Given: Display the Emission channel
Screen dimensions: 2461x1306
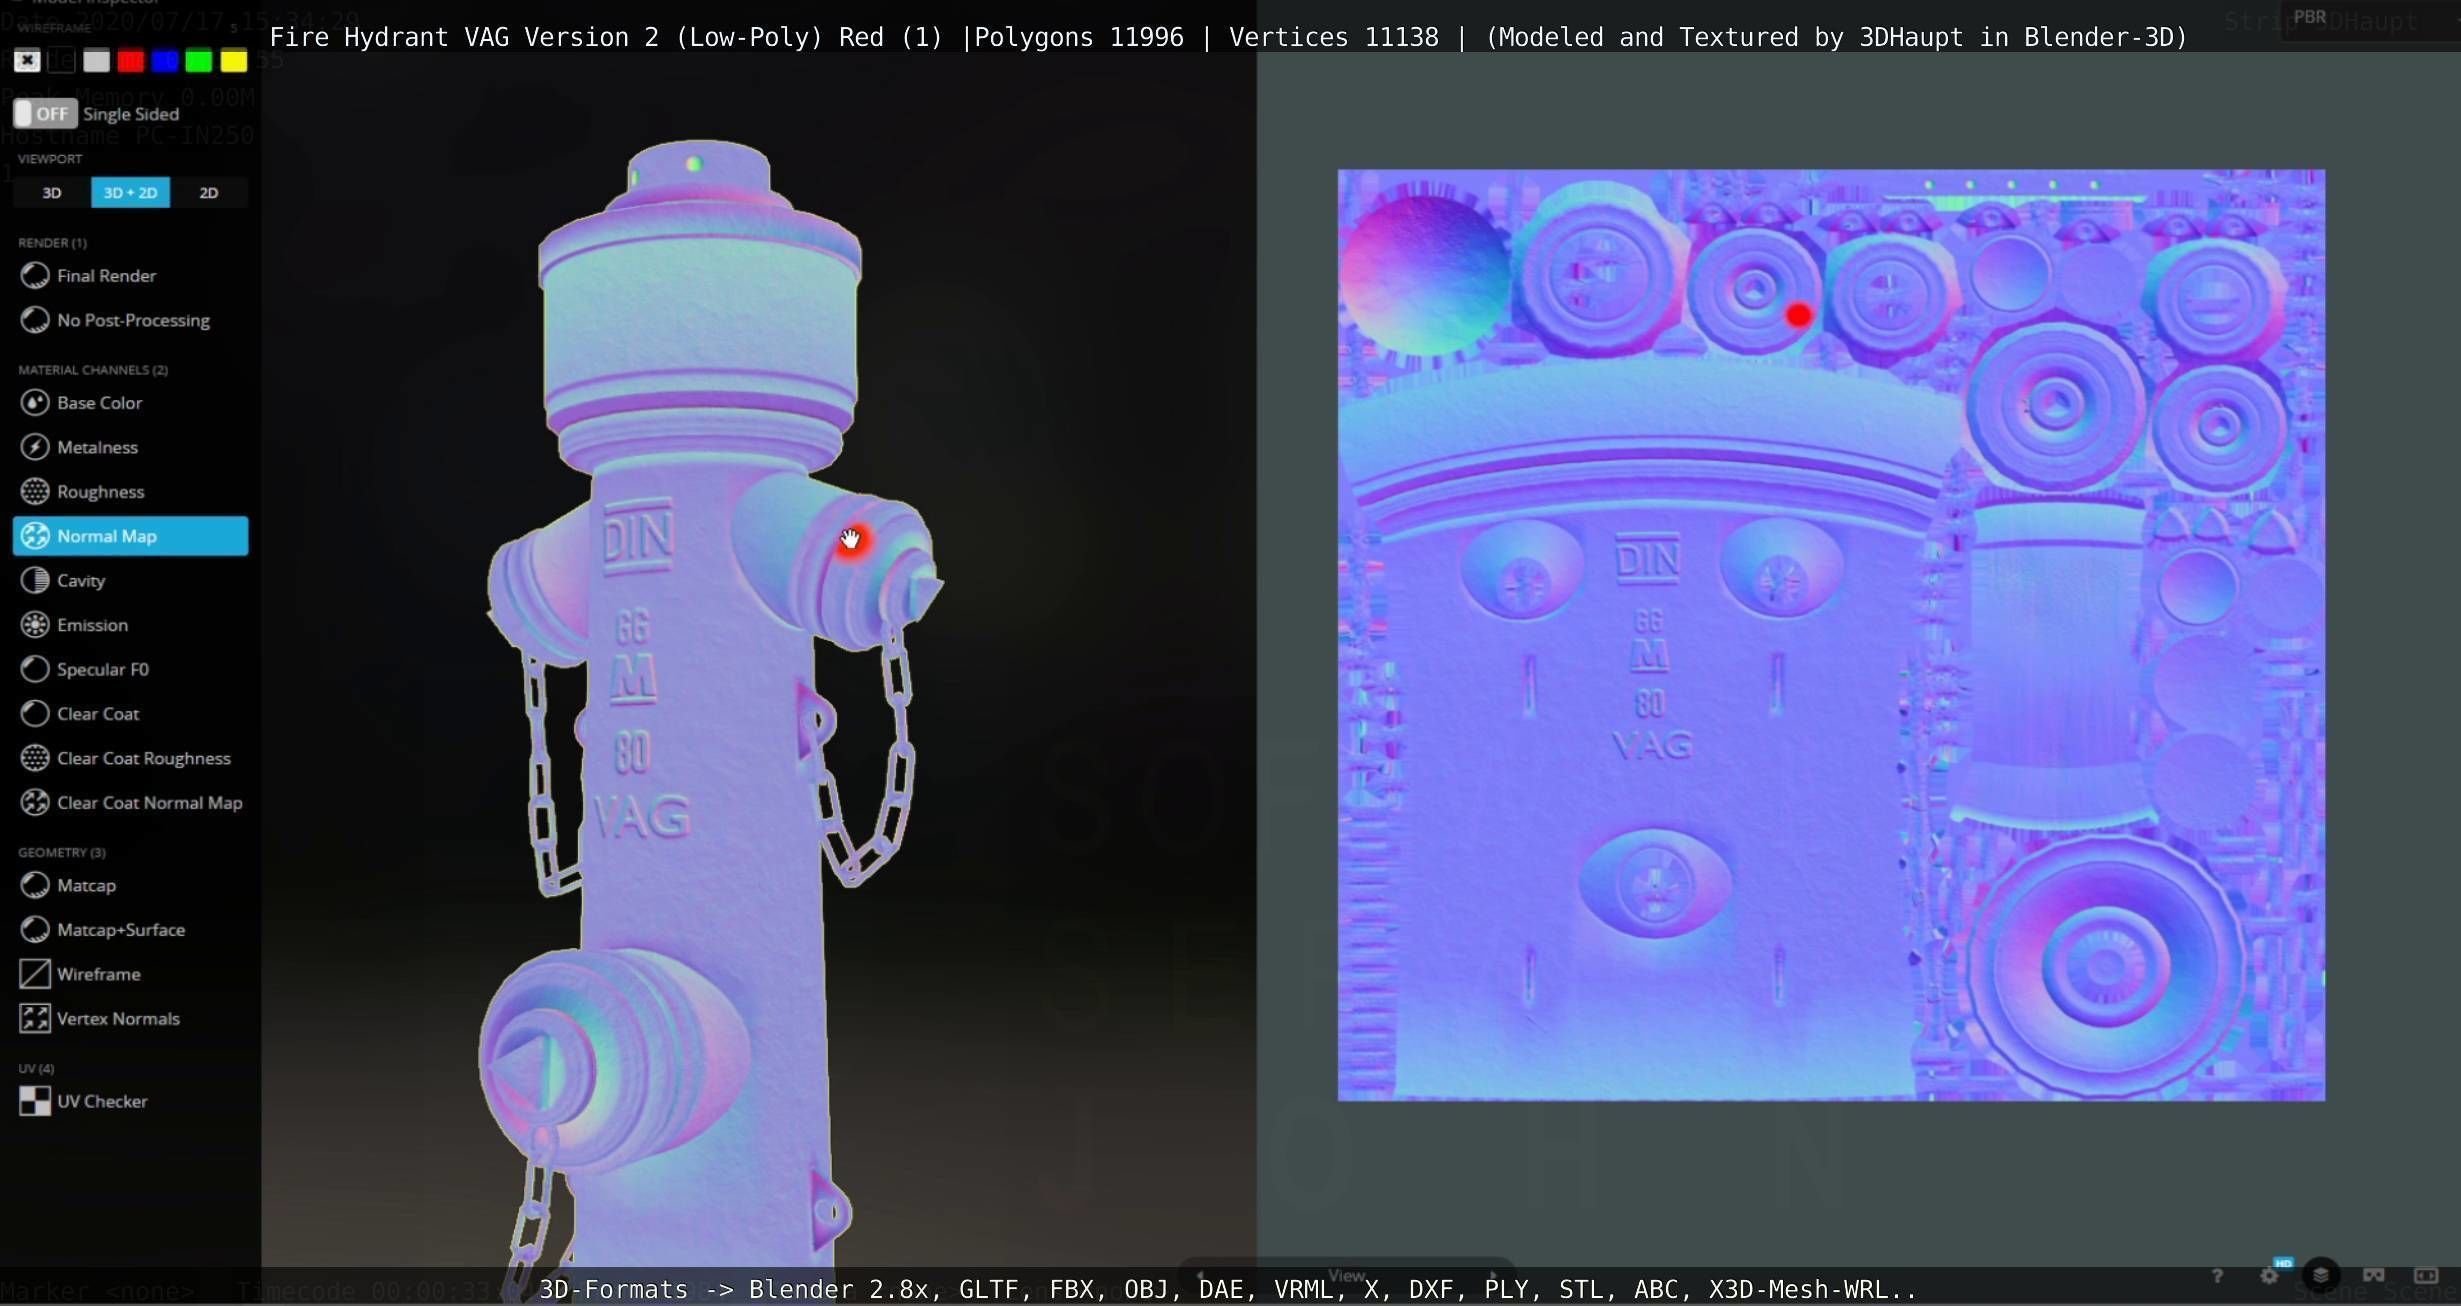Looking at the screenshot, I should 130,625.
